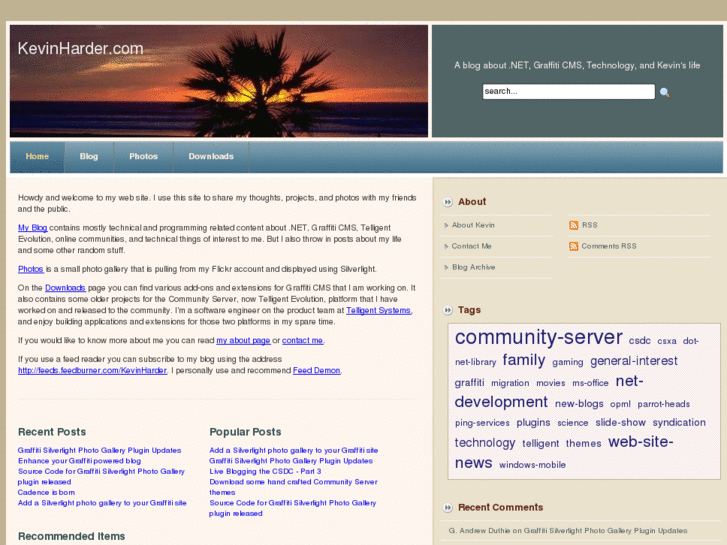Click the KevinHarder.com site title

tap(80, 48)
